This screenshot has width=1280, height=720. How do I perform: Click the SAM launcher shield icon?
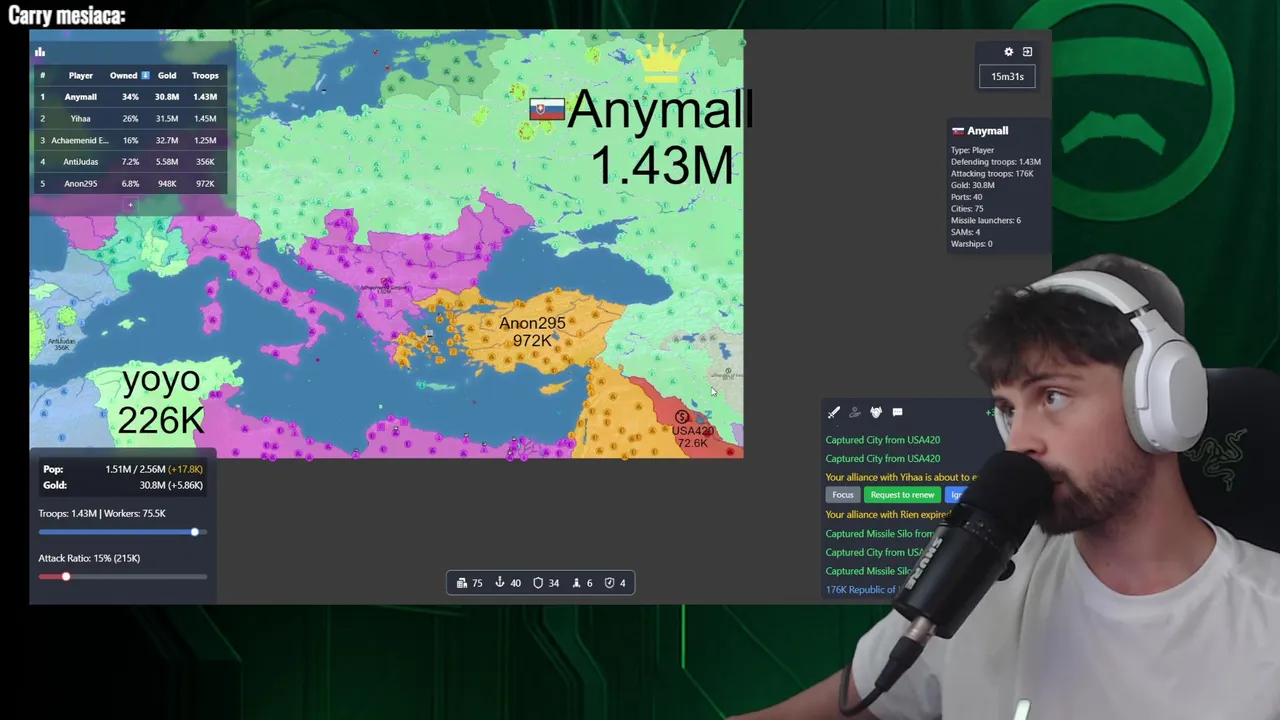point(609,583)
